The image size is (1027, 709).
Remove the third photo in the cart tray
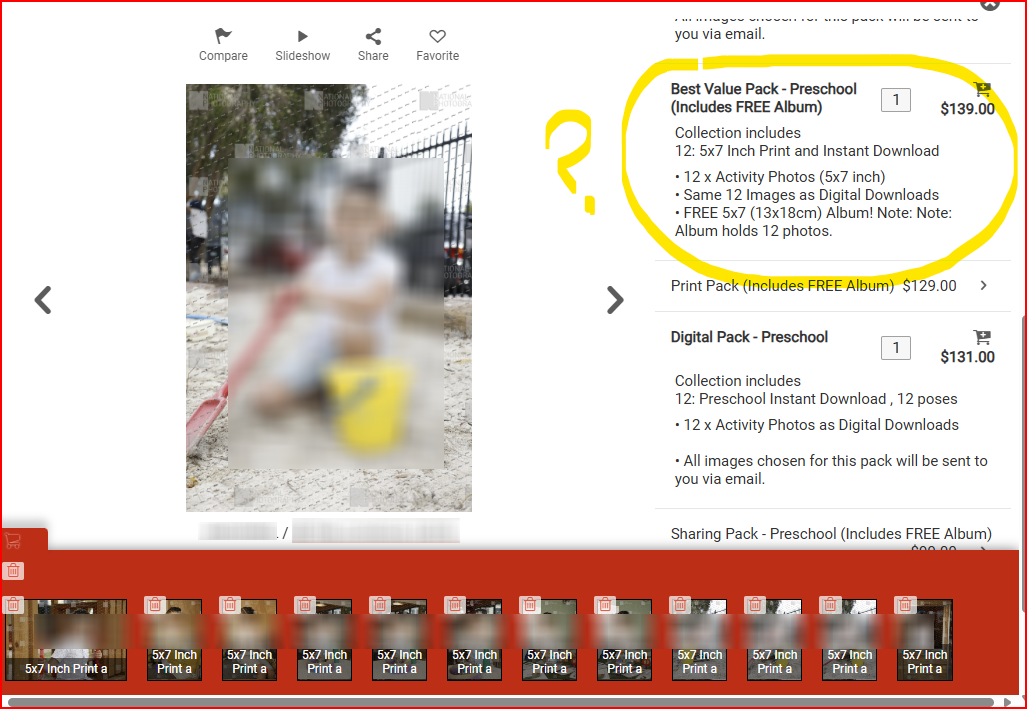click(x=230, y=604)
